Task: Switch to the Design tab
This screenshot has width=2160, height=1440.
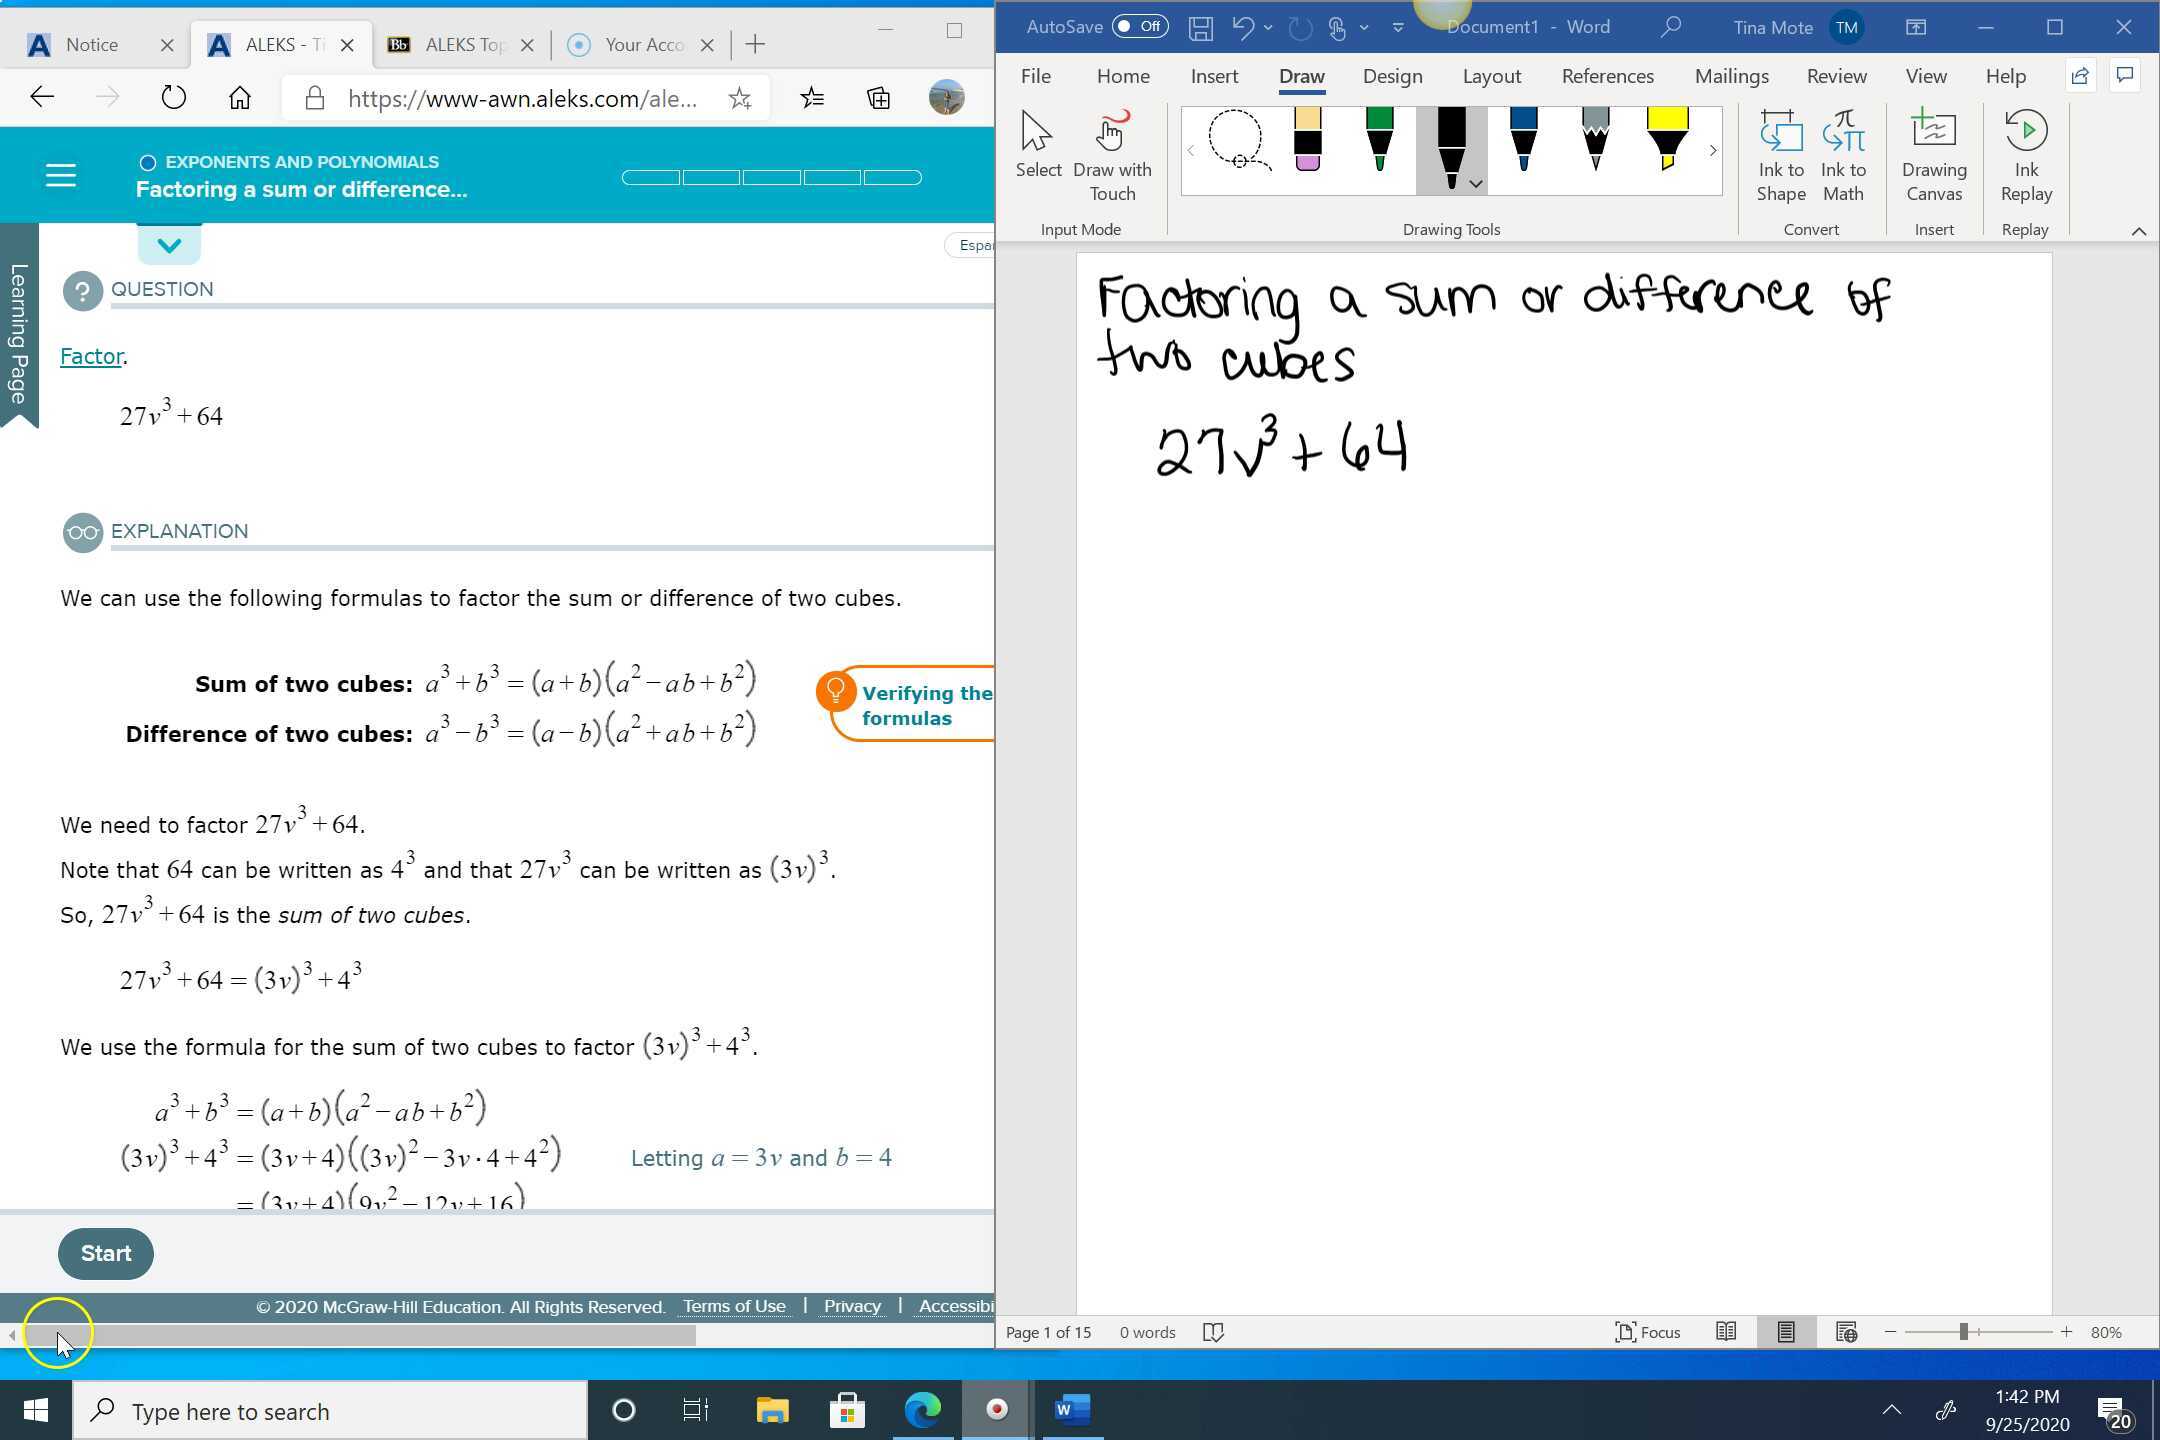Action: 1392,76
